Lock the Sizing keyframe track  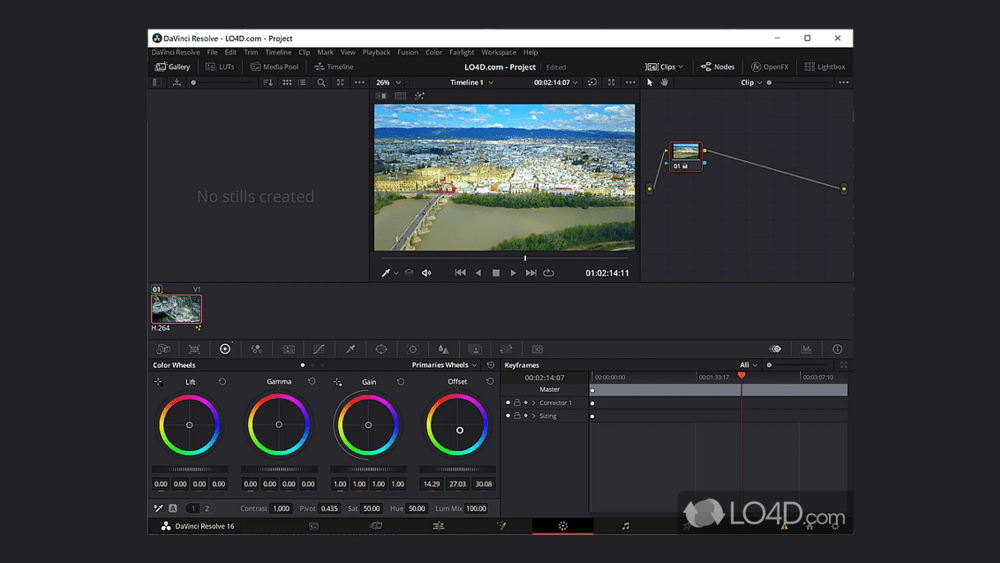point(517,416)
